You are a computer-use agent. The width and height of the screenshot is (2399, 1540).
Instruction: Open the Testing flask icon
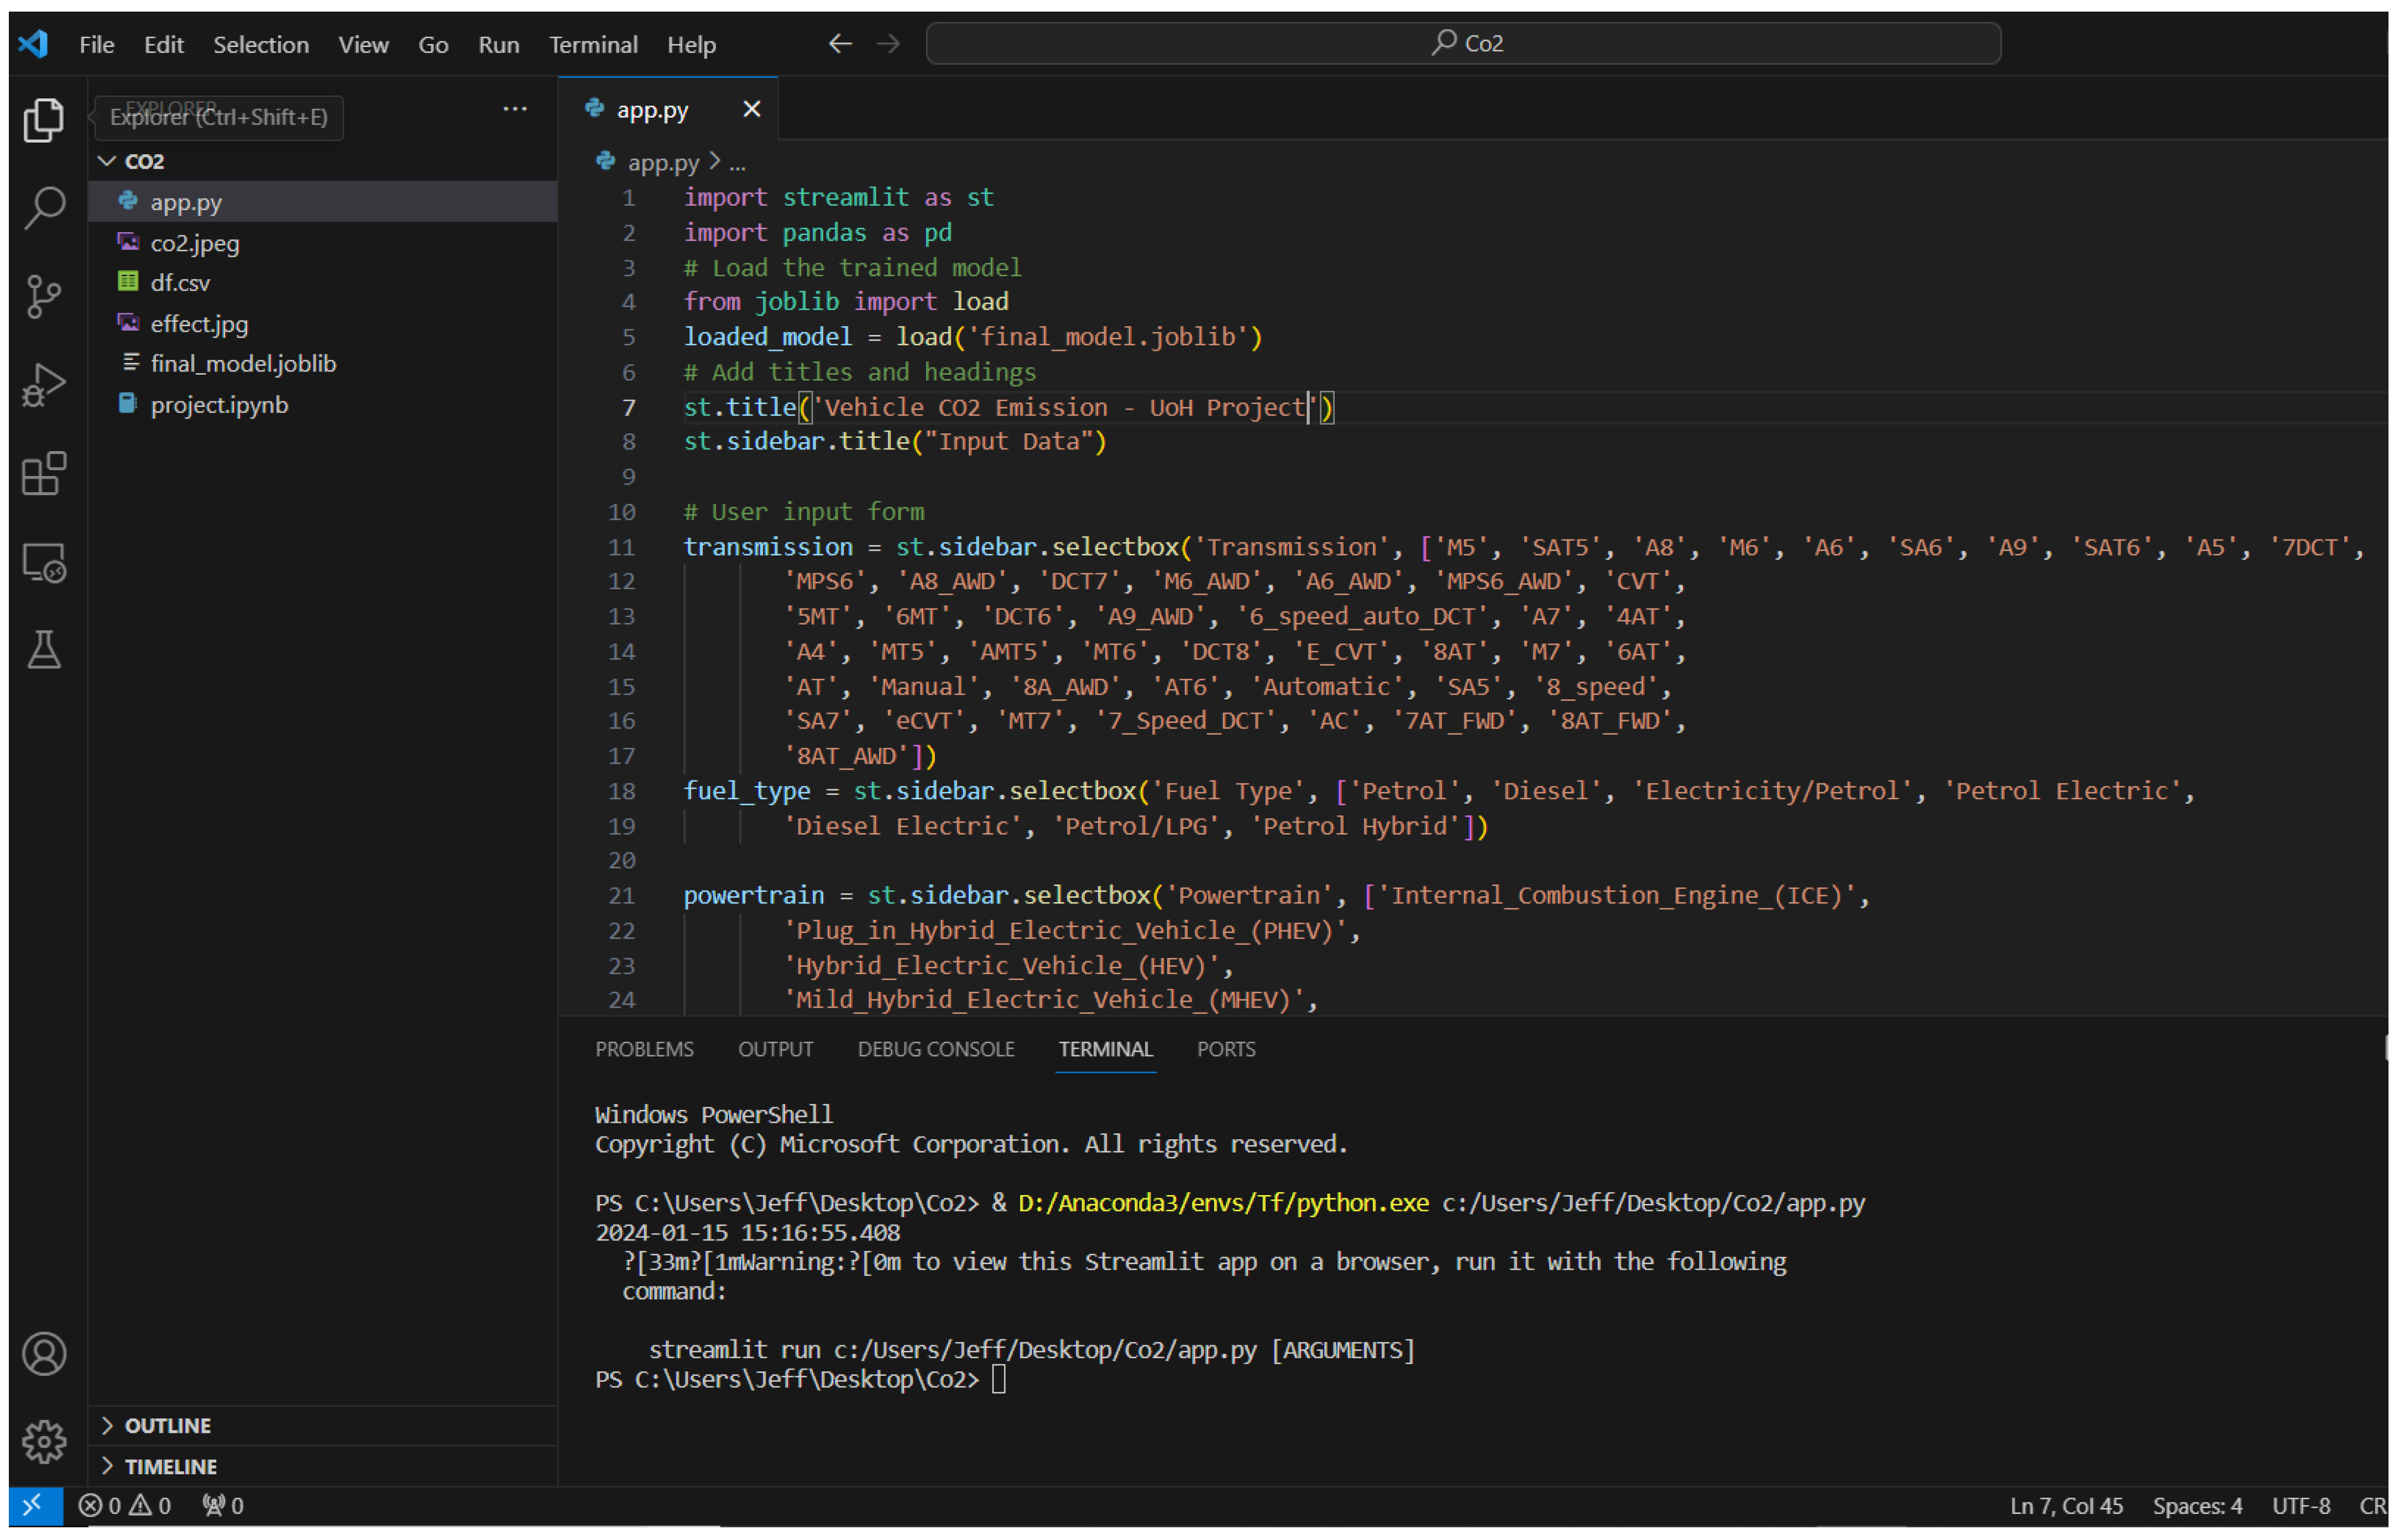[x=44, y=650]
